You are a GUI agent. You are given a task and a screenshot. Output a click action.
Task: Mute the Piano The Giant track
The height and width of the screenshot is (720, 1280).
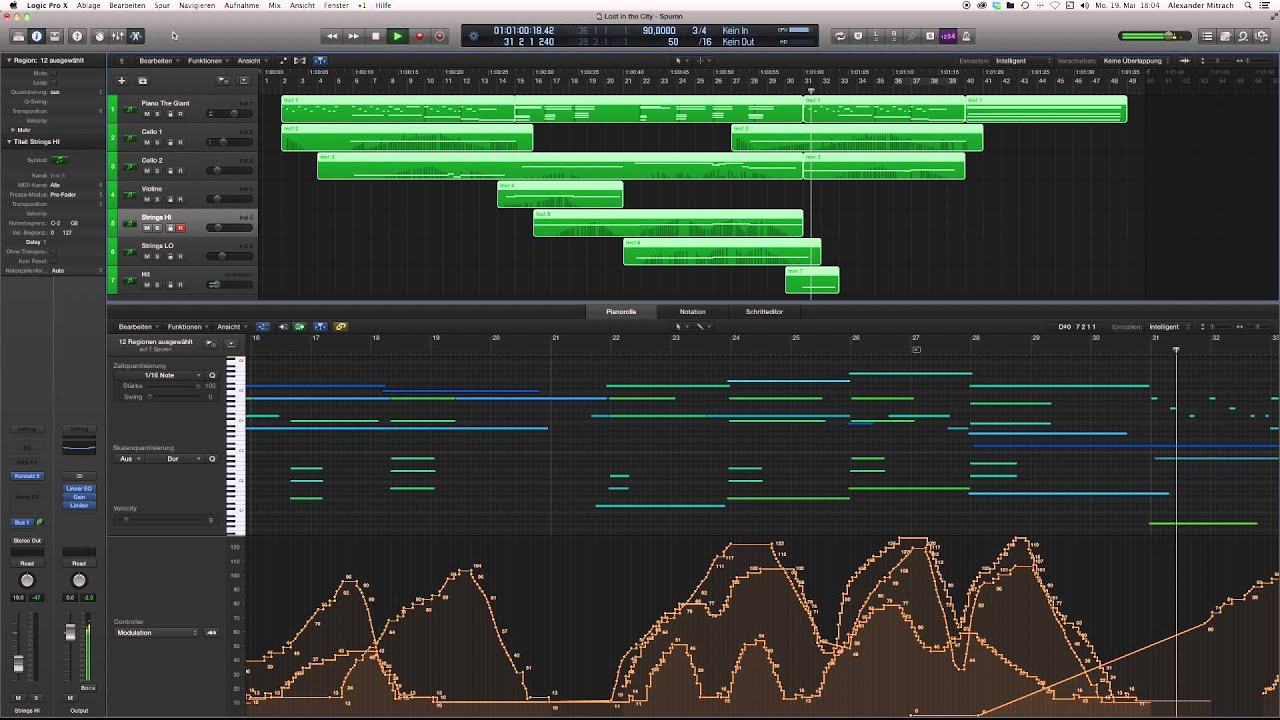pyautogui.click(x=146, y=114)
